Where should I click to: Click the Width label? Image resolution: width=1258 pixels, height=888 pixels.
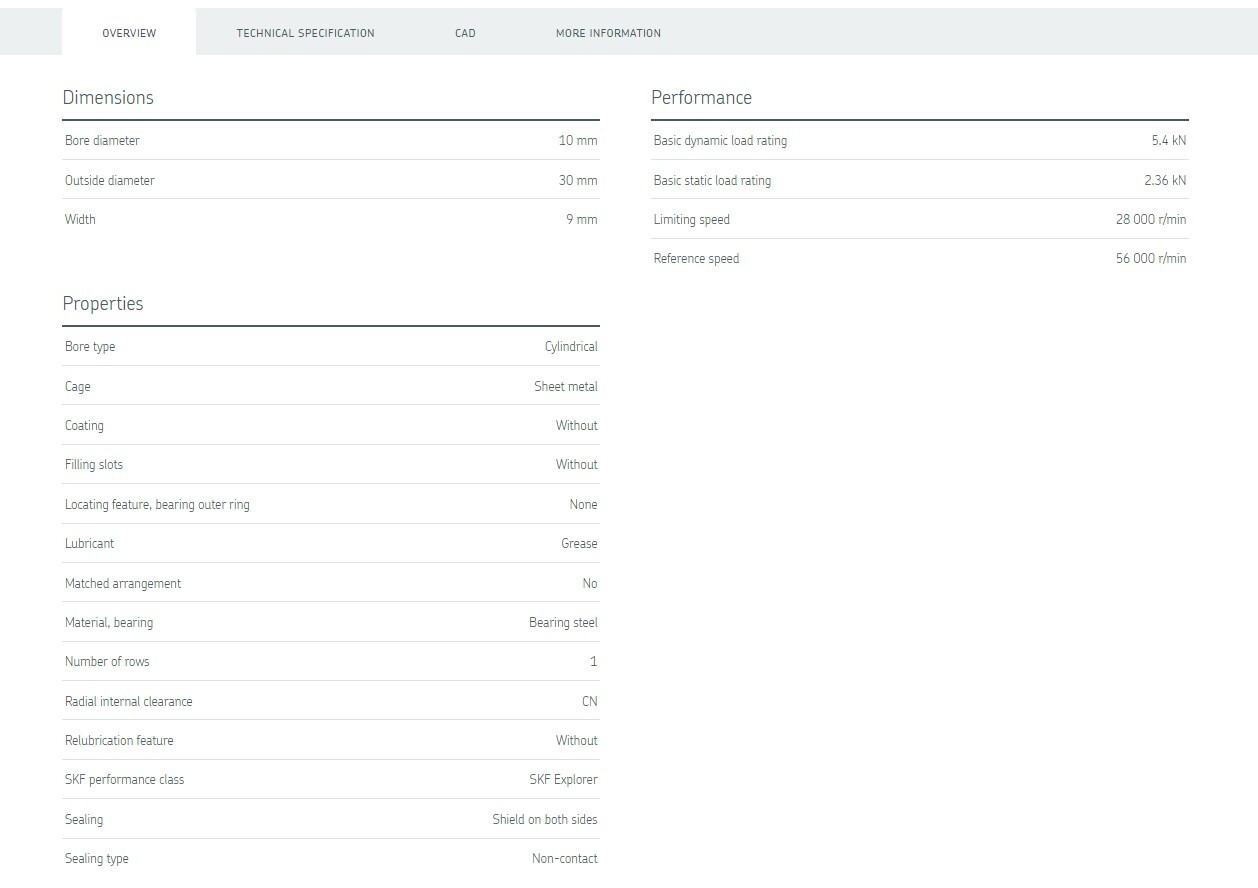(x=80, y=219)
